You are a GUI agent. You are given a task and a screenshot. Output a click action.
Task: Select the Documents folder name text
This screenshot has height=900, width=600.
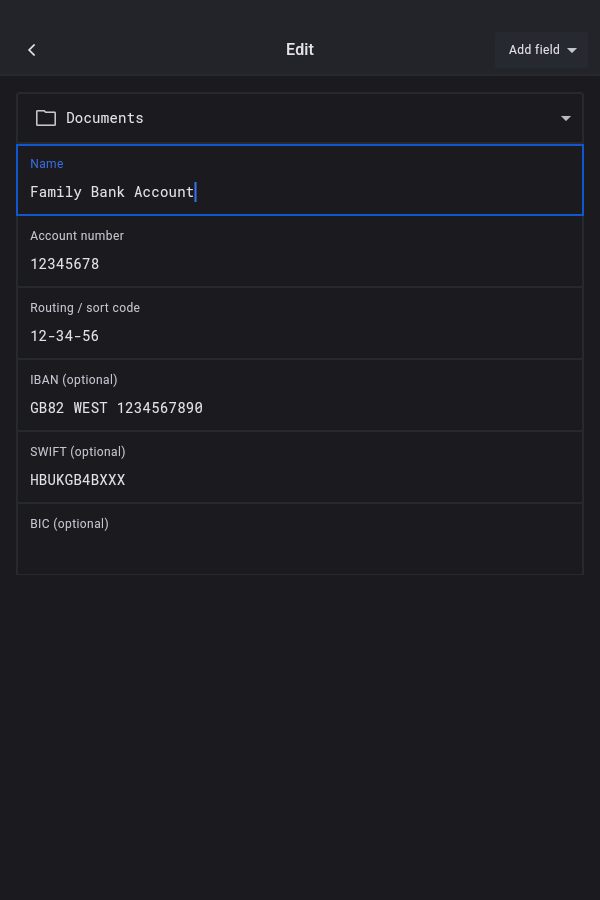point(105,118)
